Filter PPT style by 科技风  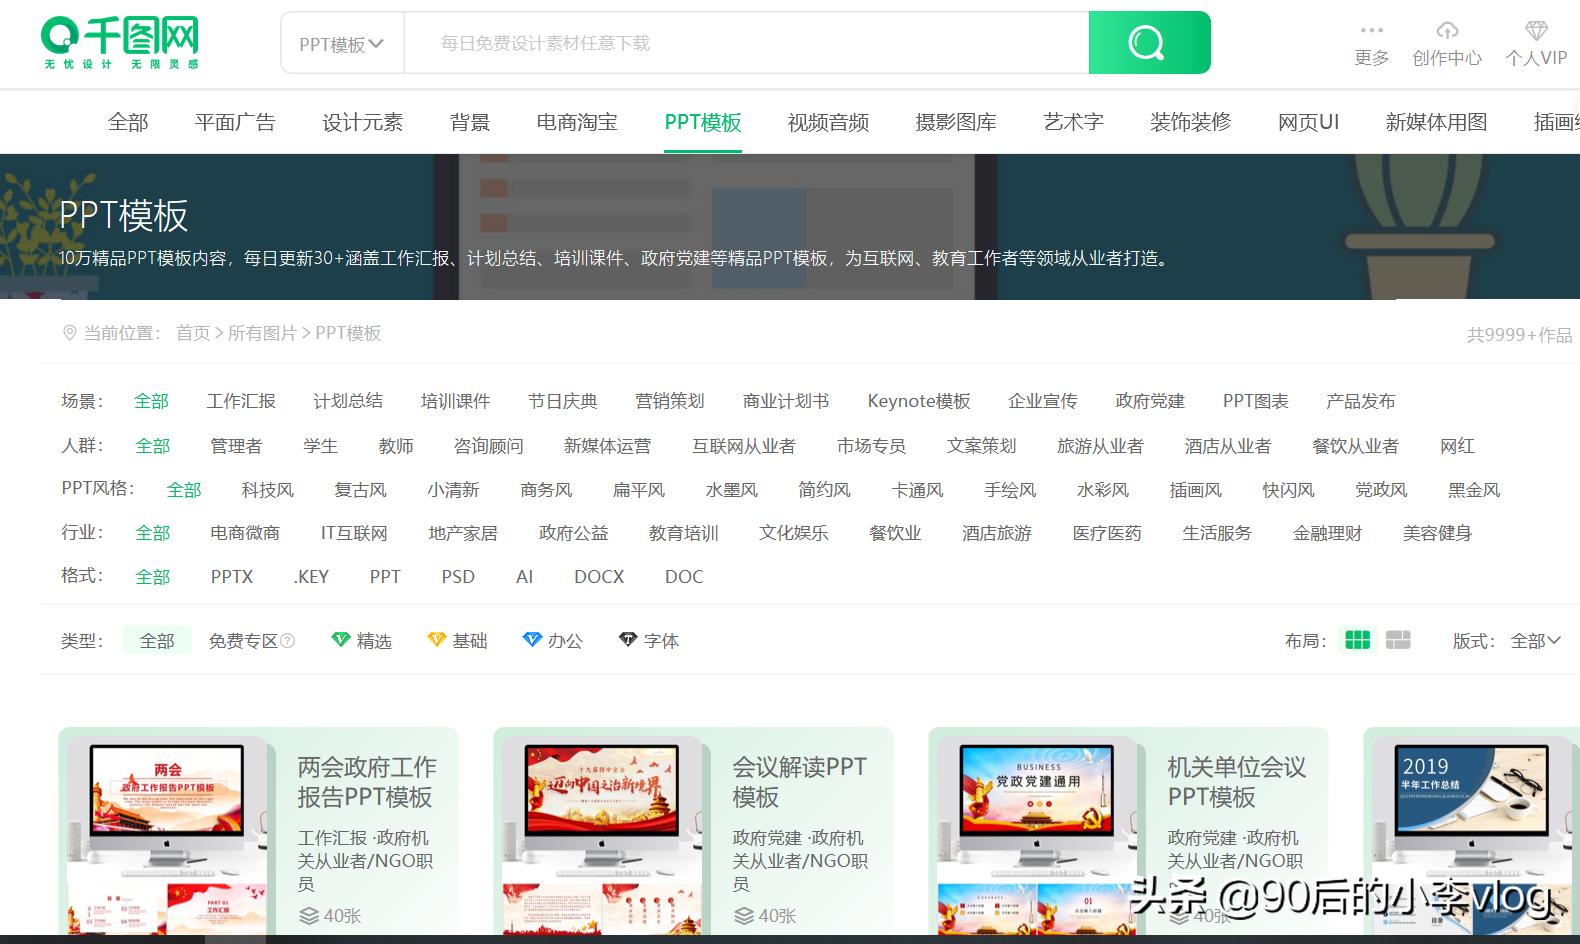point(267,490)
